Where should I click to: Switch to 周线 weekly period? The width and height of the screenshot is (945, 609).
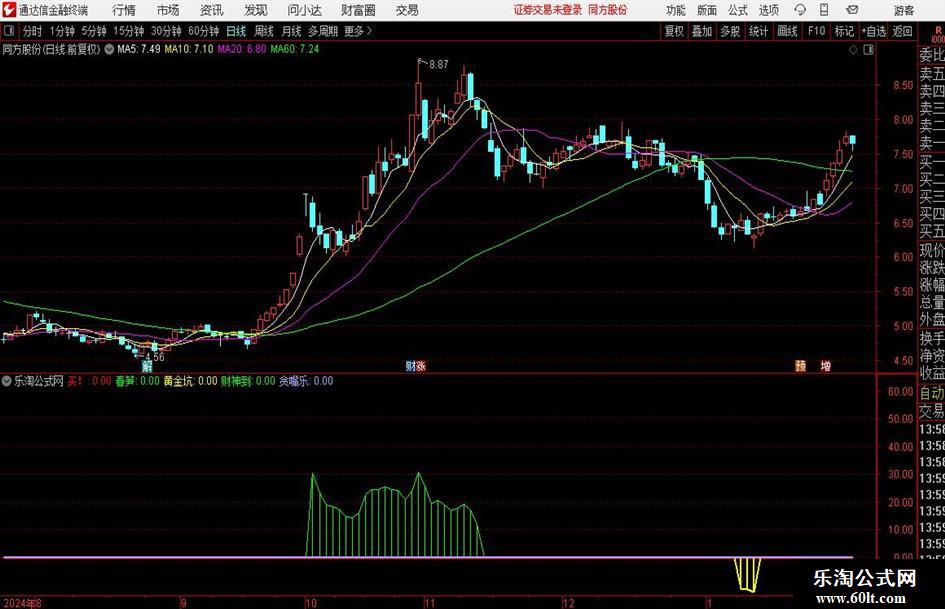(x=264, y=31)
